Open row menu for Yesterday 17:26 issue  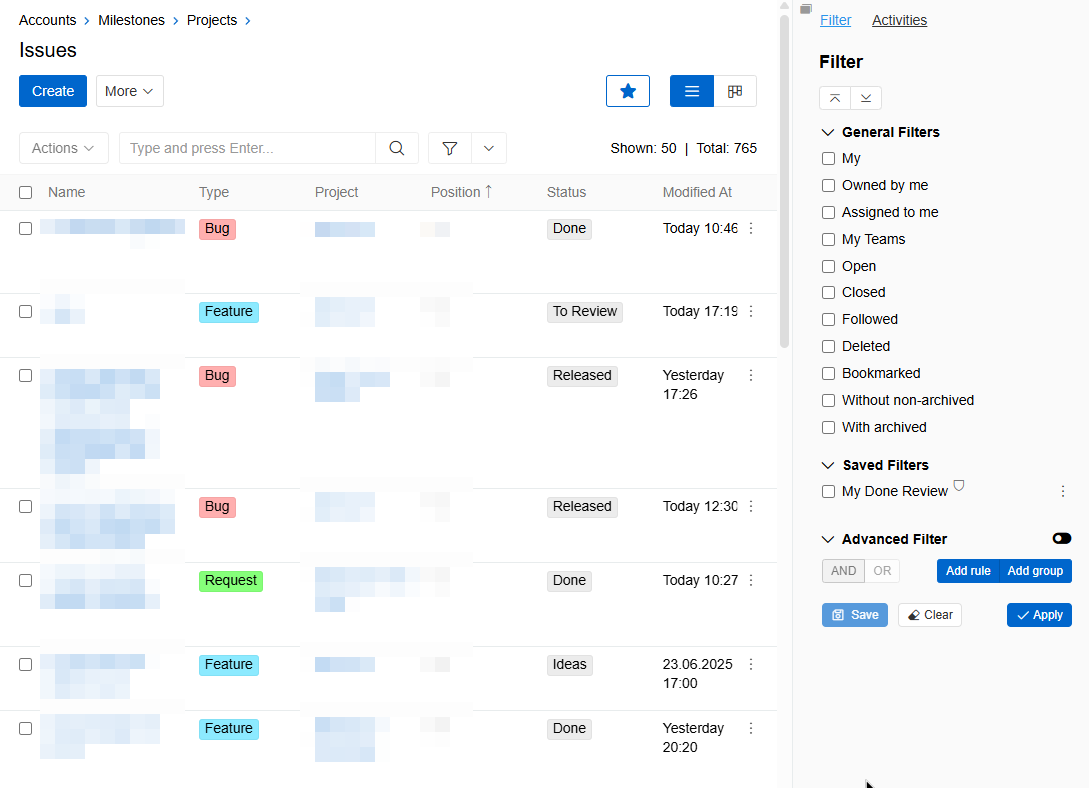[751, 376]
